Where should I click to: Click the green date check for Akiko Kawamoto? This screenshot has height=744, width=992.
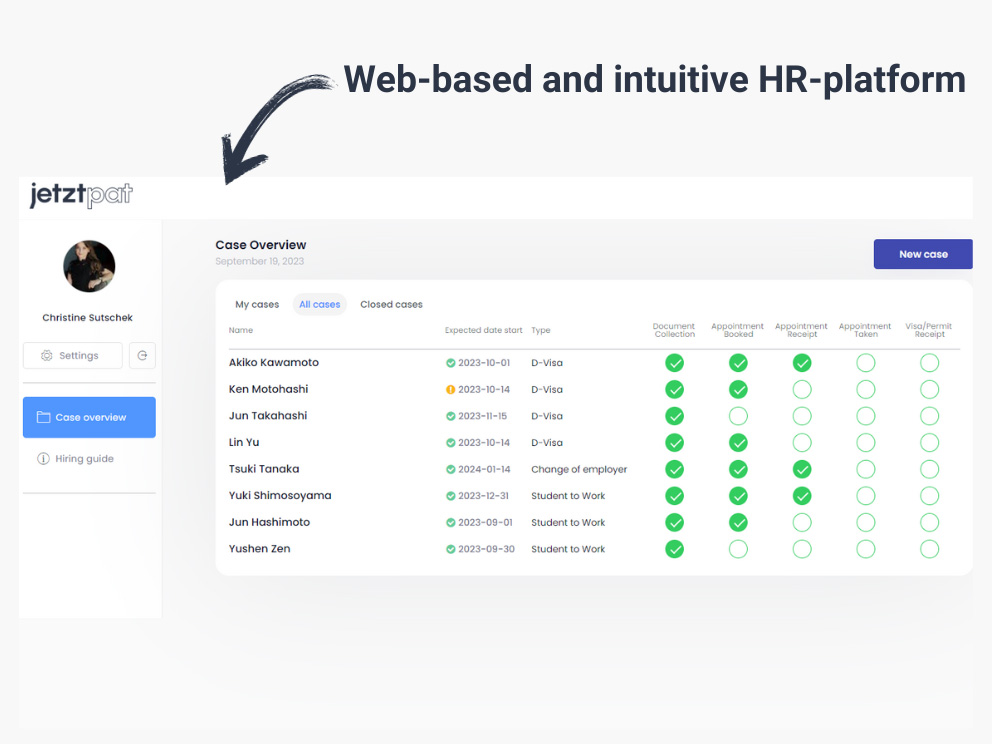click(x=450, y=363)
